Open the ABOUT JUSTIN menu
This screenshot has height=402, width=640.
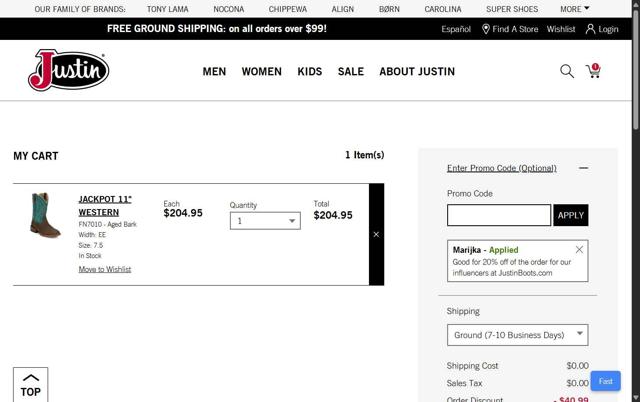click(417, 71)
